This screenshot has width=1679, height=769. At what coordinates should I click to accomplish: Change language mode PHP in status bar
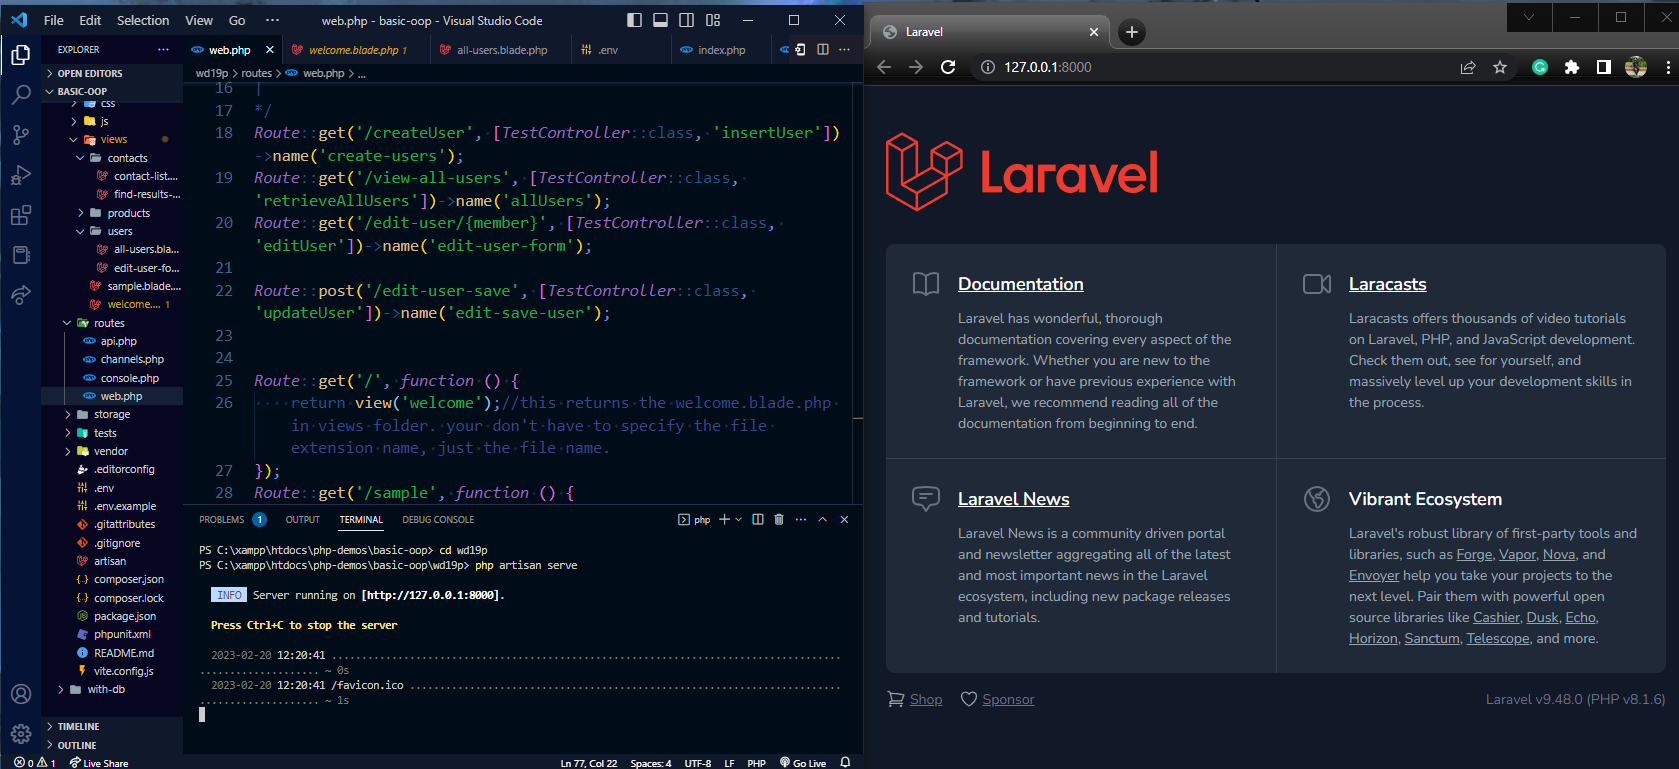coord(756,763)
